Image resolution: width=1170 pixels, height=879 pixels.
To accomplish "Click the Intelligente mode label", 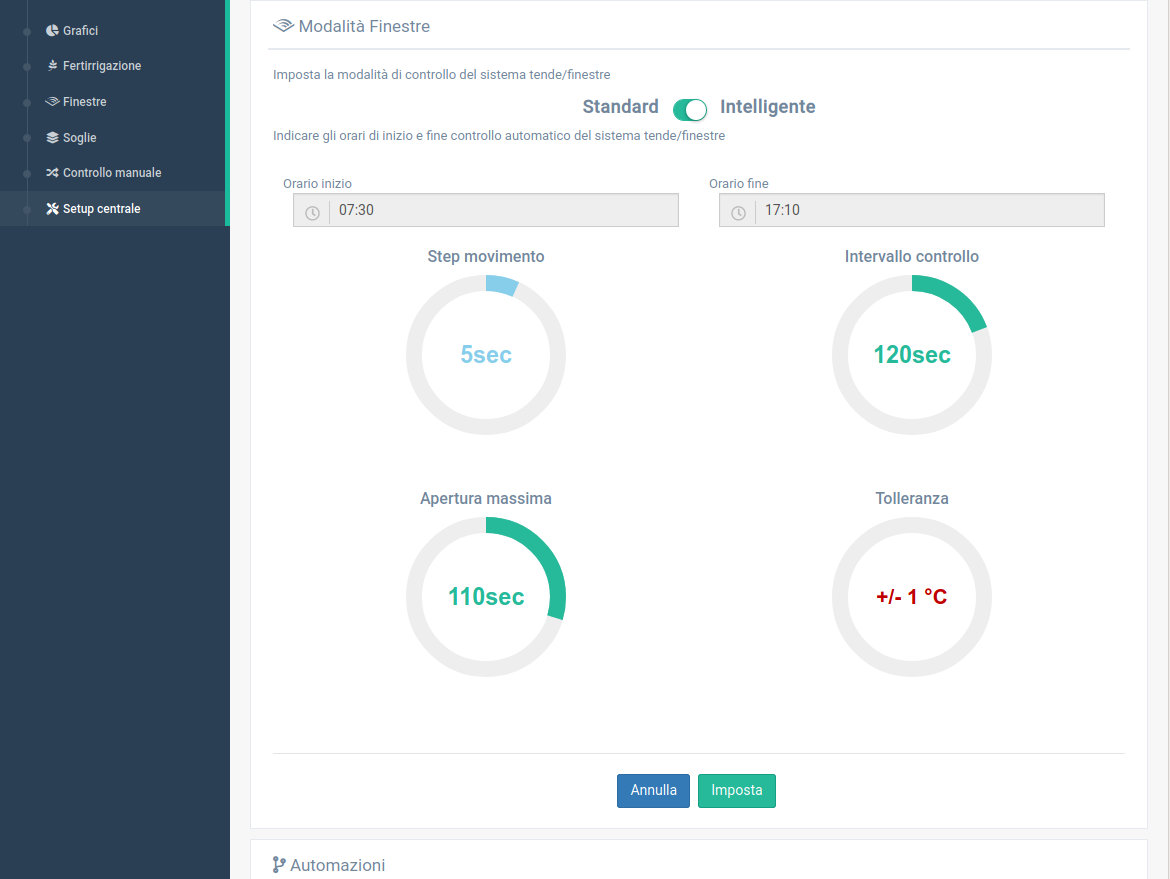I will [x=767, y=107].
